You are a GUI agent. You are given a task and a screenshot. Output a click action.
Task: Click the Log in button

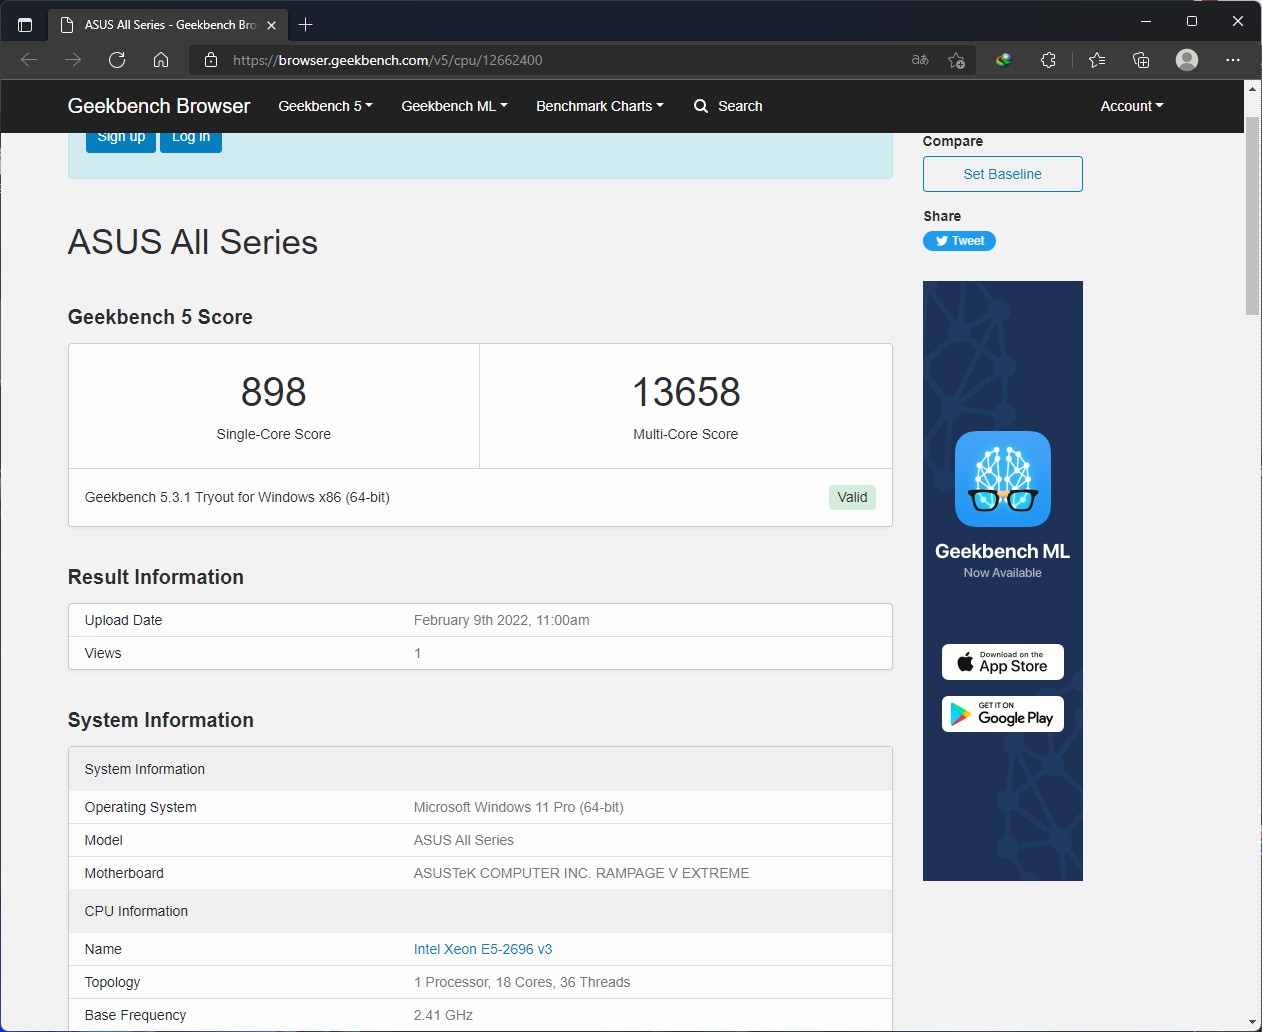[191, 138]
